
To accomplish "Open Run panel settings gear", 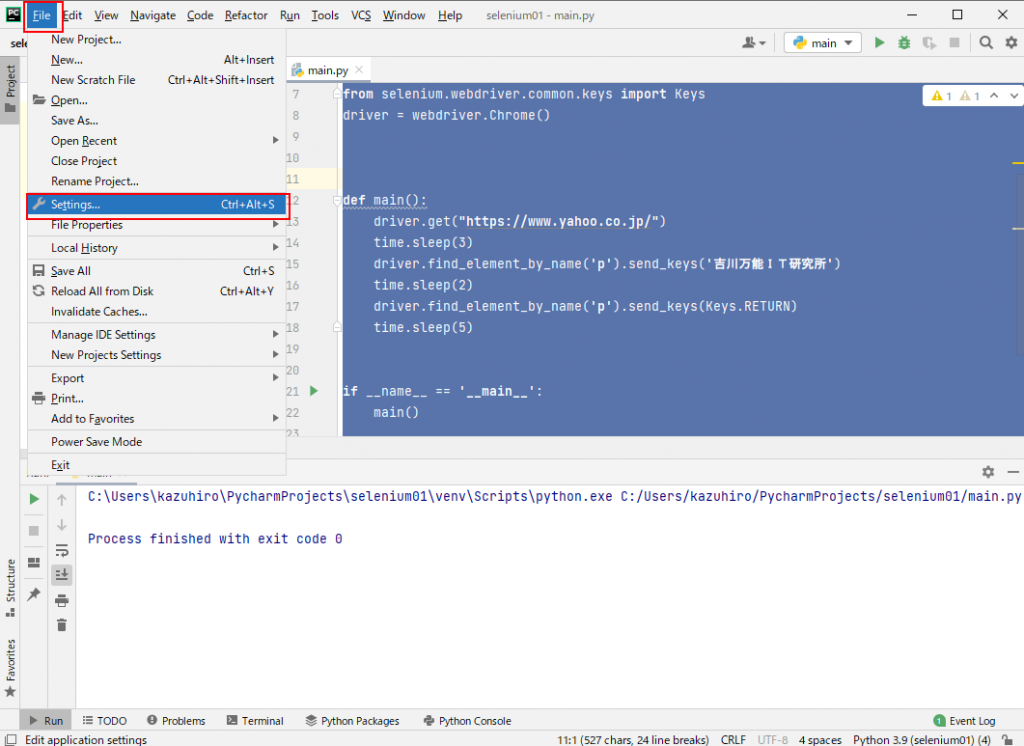I will (988, 472).
